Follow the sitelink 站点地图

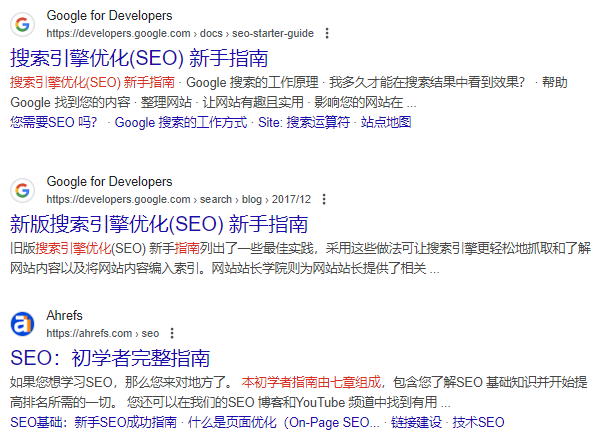coord(386,122)
